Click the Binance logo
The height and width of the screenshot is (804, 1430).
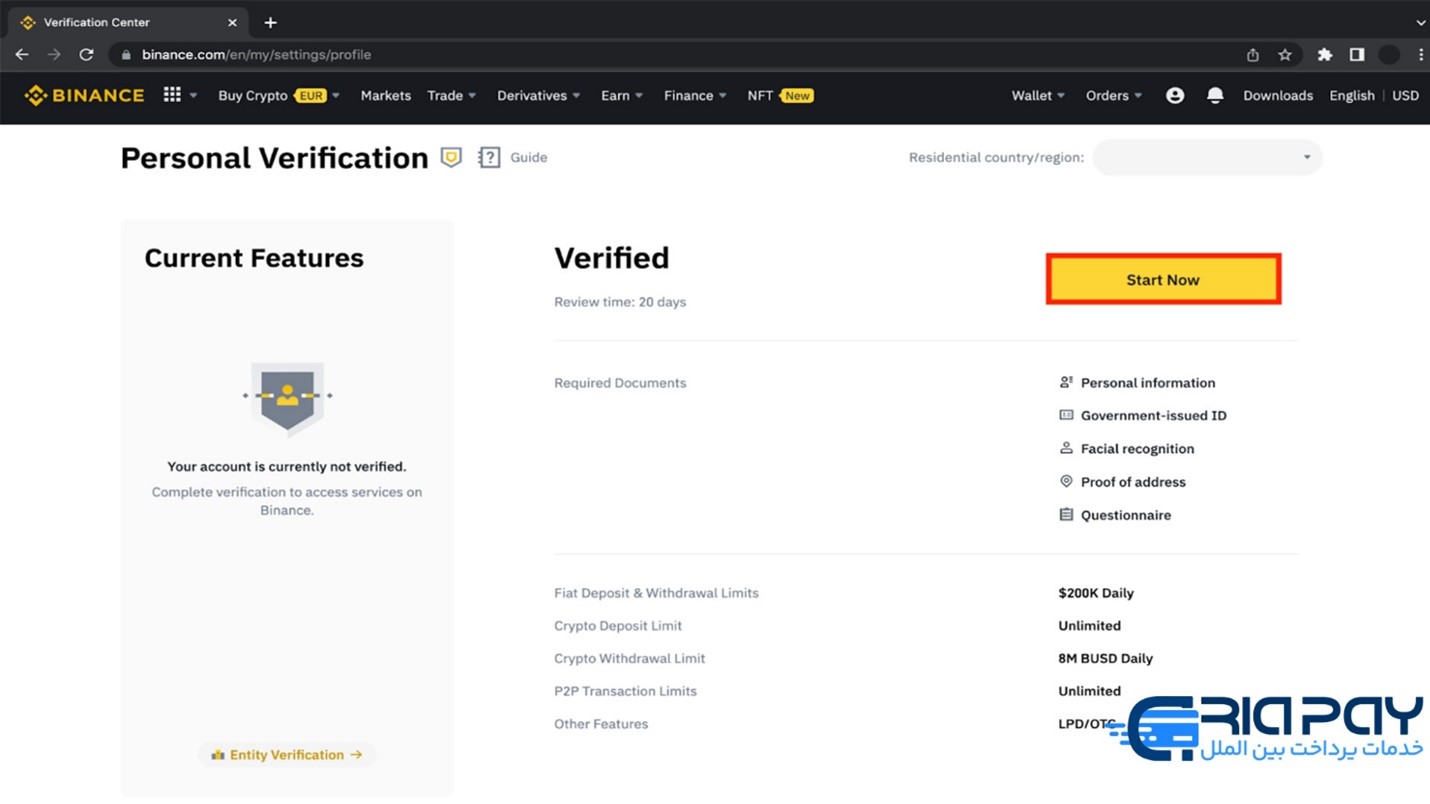(x=85, y=95)
